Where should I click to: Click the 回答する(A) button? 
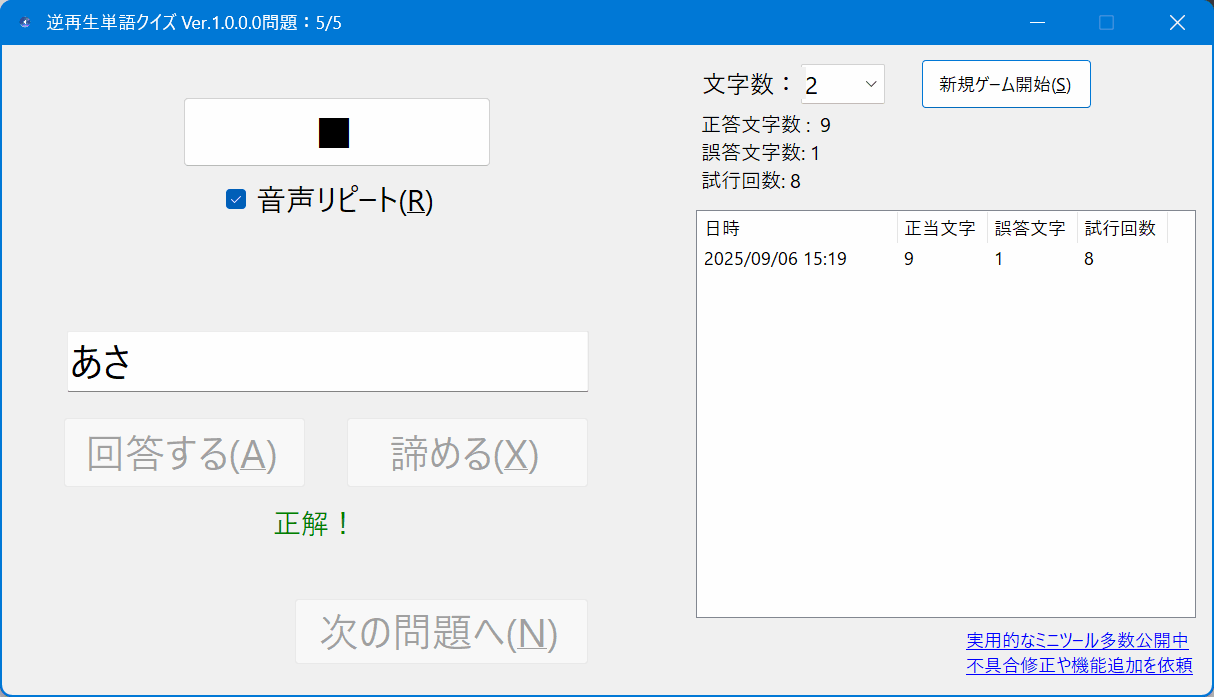(x=184, y=453)
